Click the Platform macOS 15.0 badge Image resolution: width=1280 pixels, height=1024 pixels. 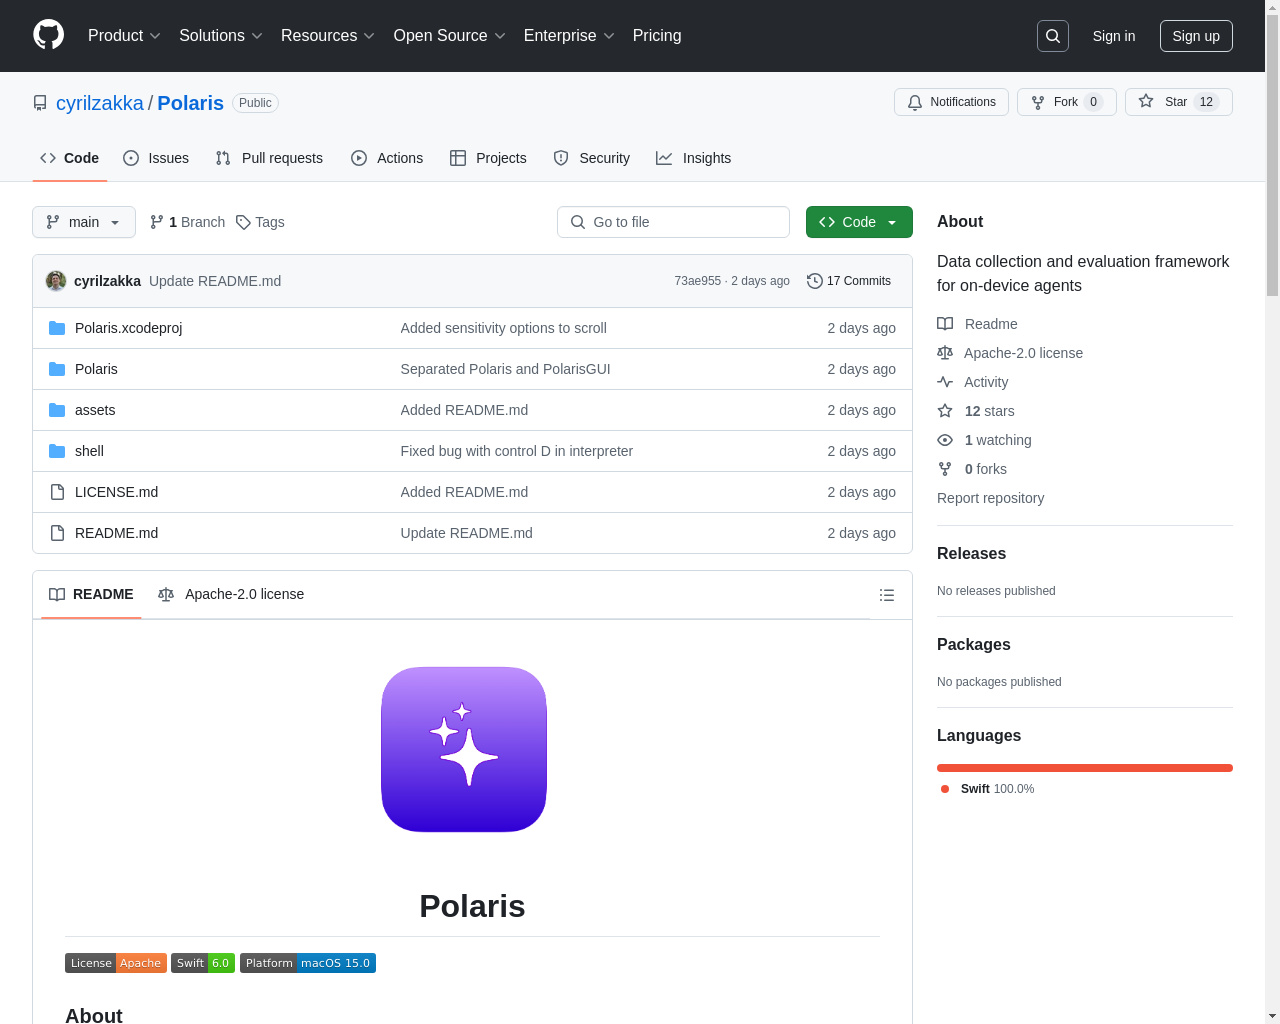308,963
